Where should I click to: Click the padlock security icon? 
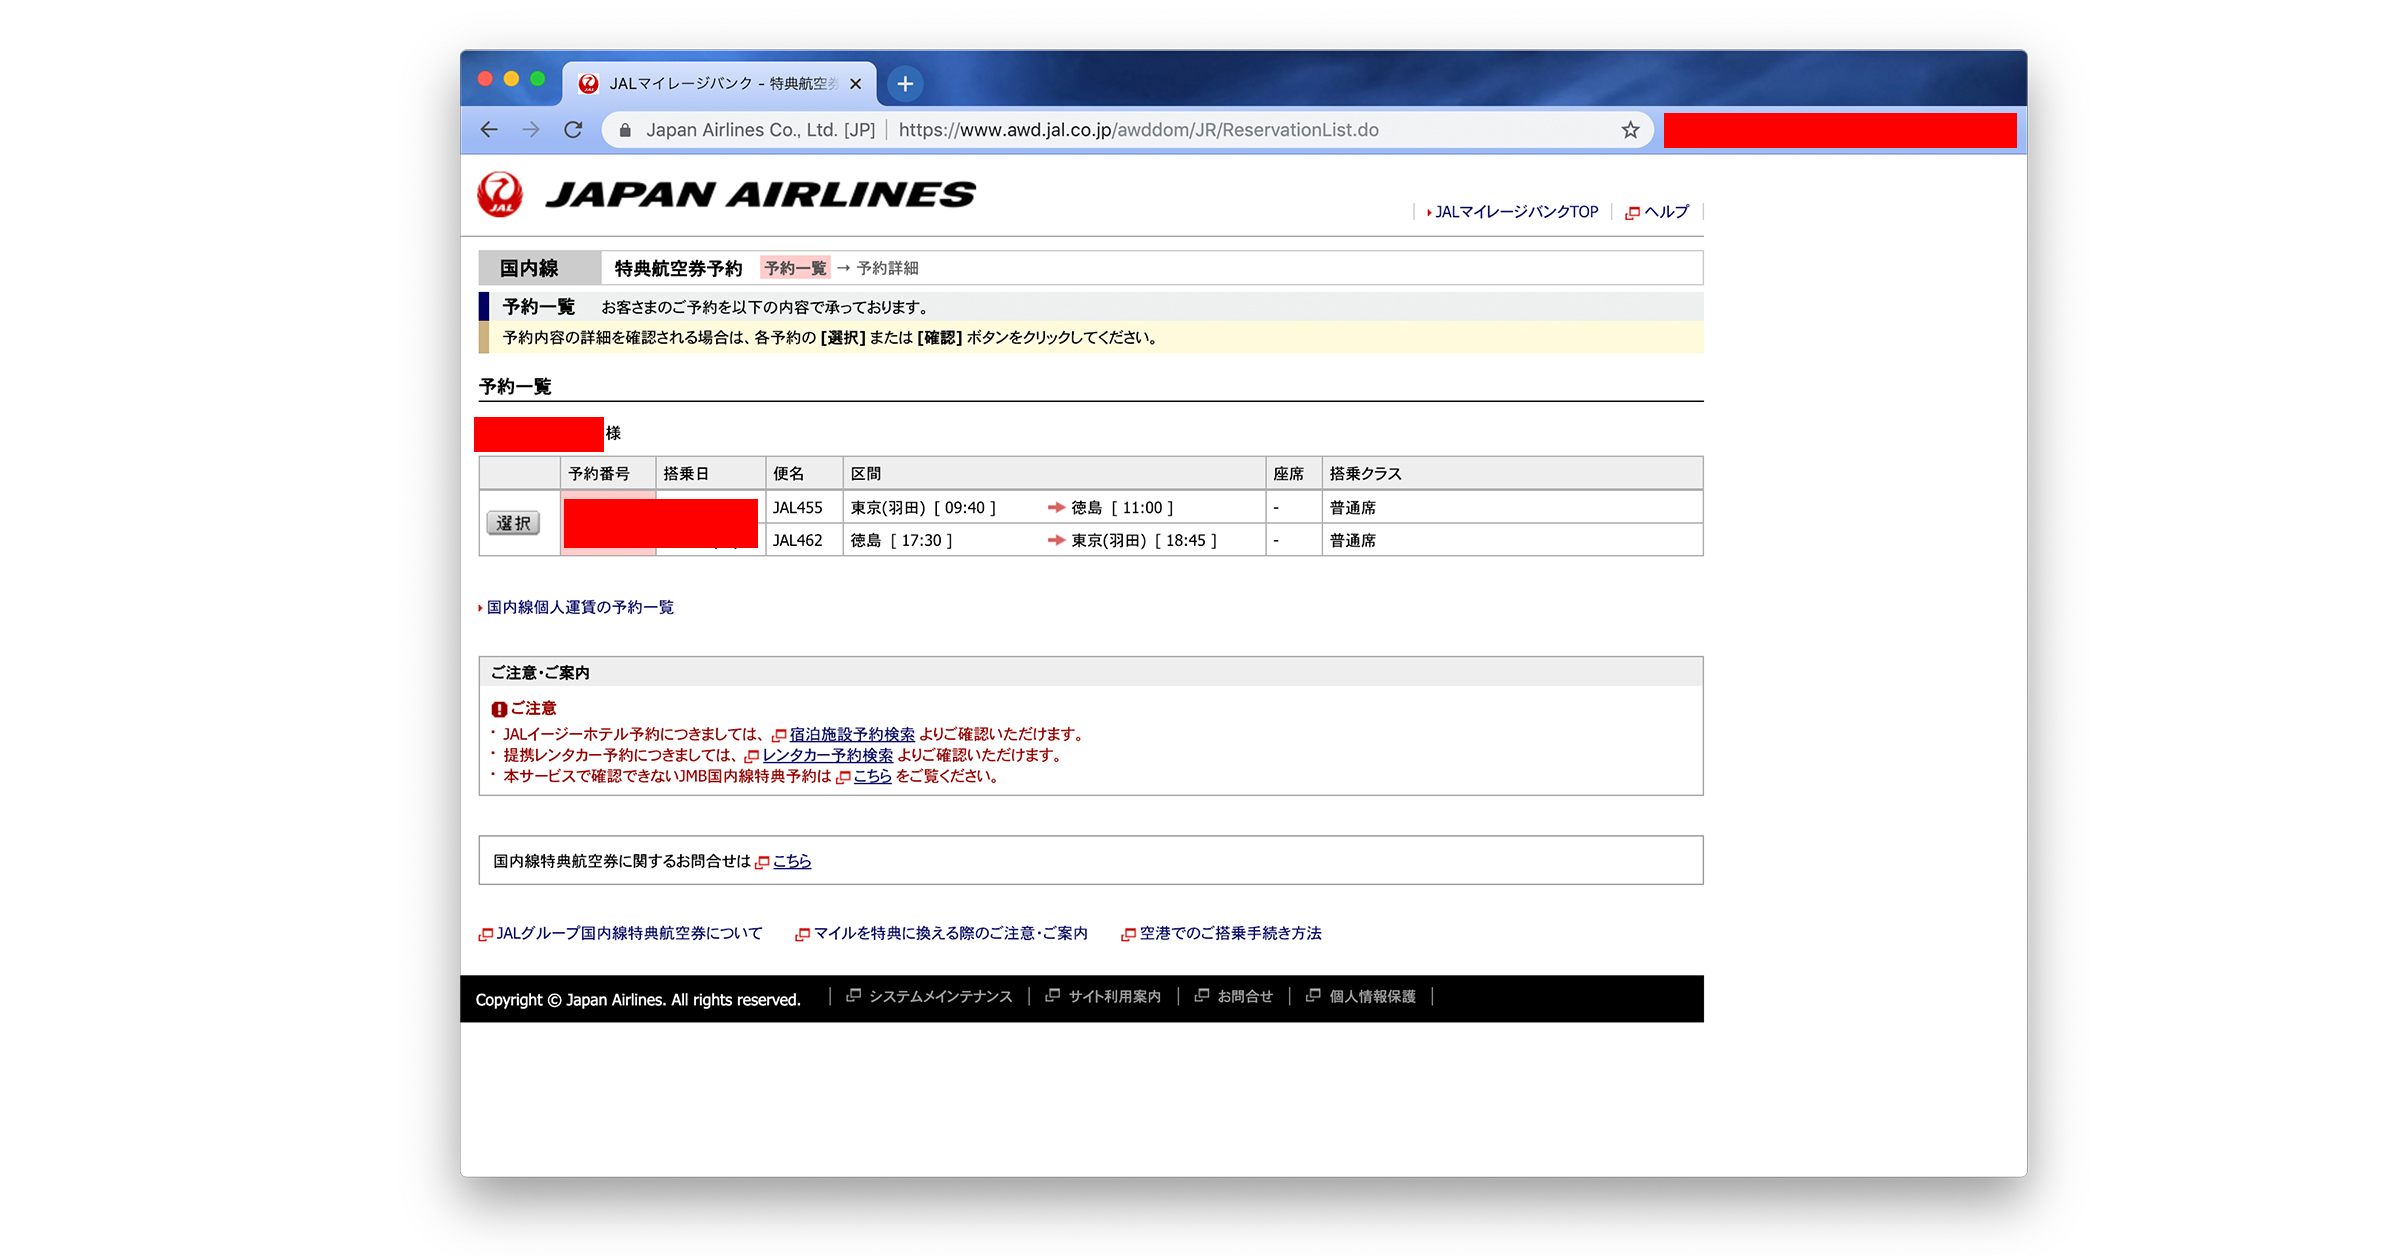click(x=625, y=130)
